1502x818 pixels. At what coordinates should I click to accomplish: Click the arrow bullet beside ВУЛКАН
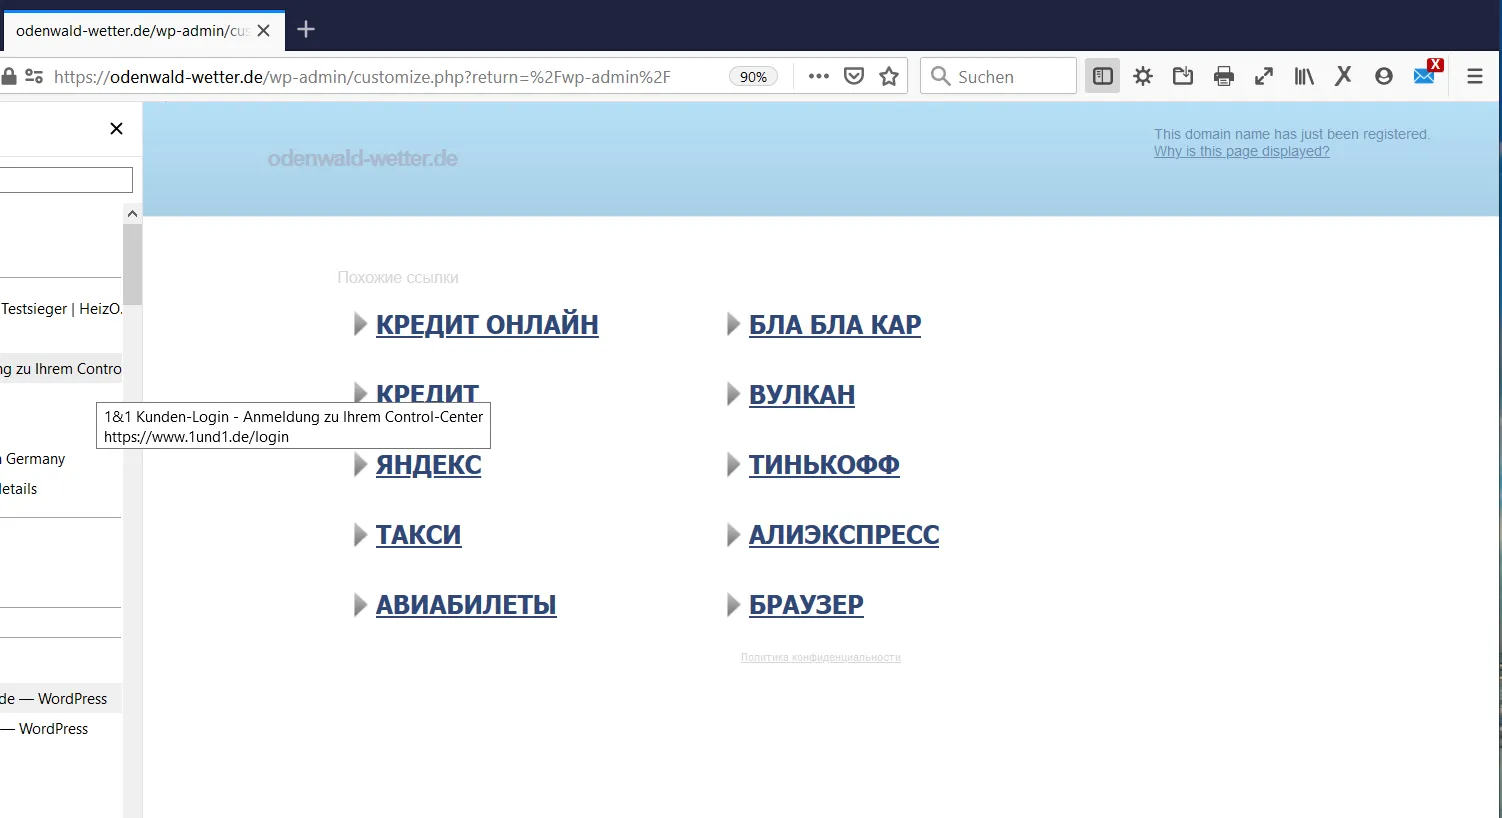click(733, 394)
